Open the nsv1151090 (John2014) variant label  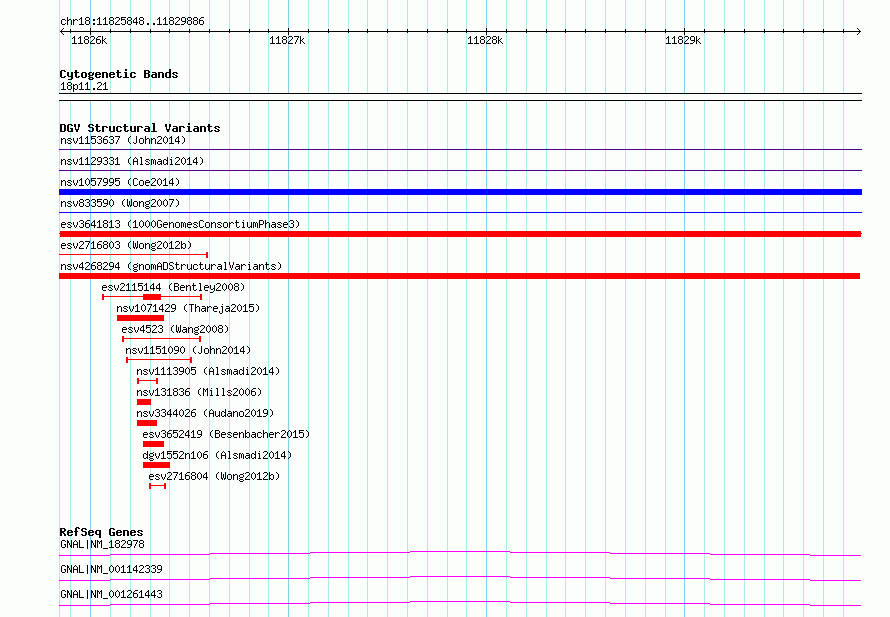(188, 350)
